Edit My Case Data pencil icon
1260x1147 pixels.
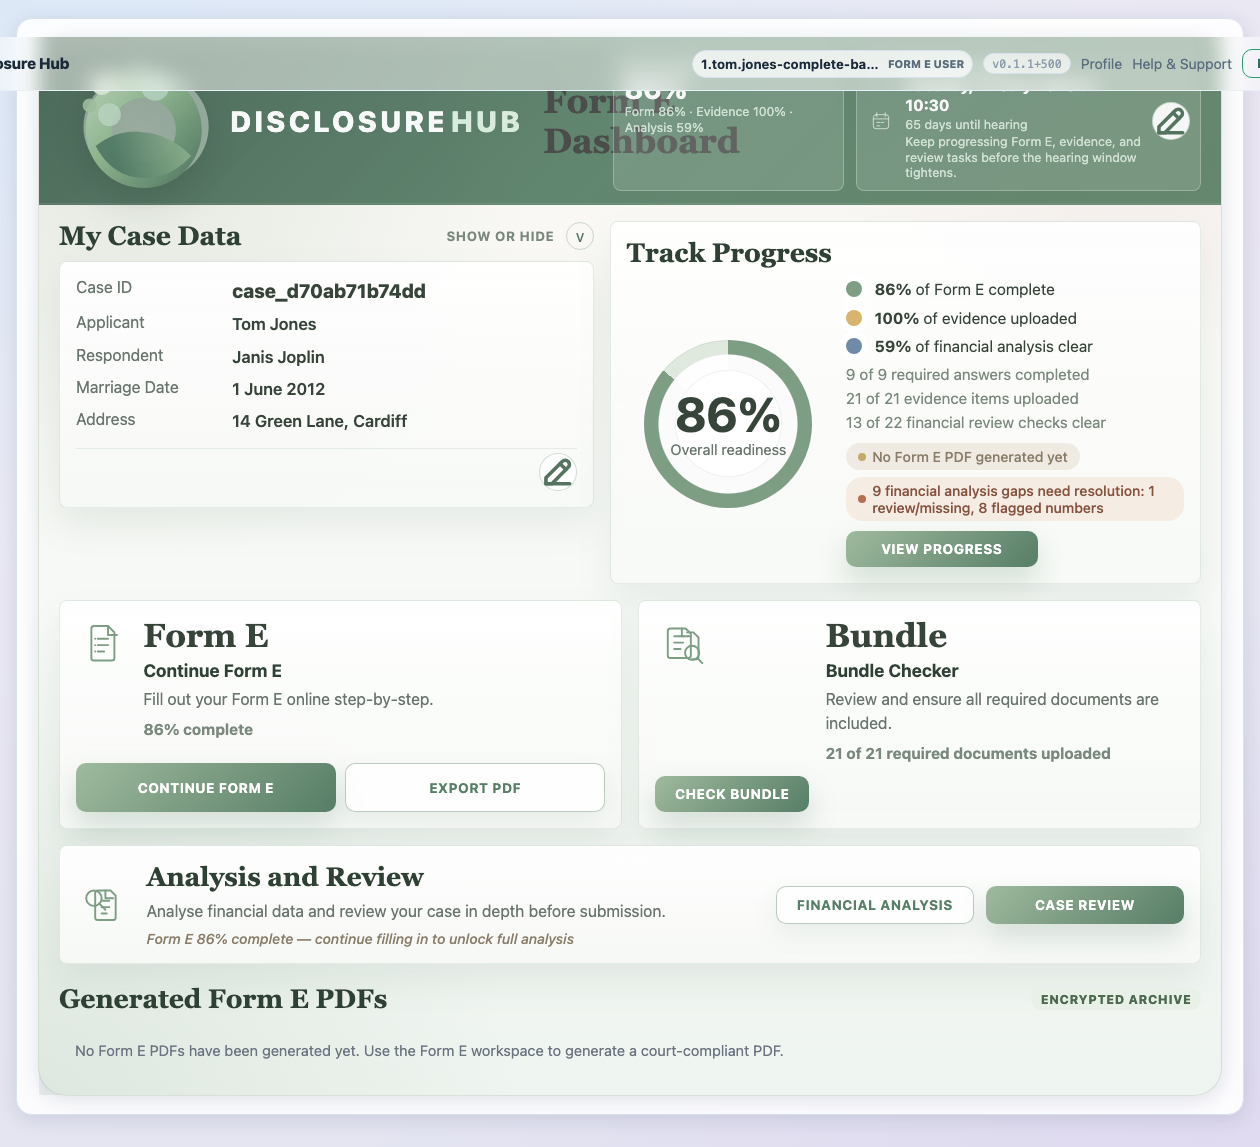(558, 472)
